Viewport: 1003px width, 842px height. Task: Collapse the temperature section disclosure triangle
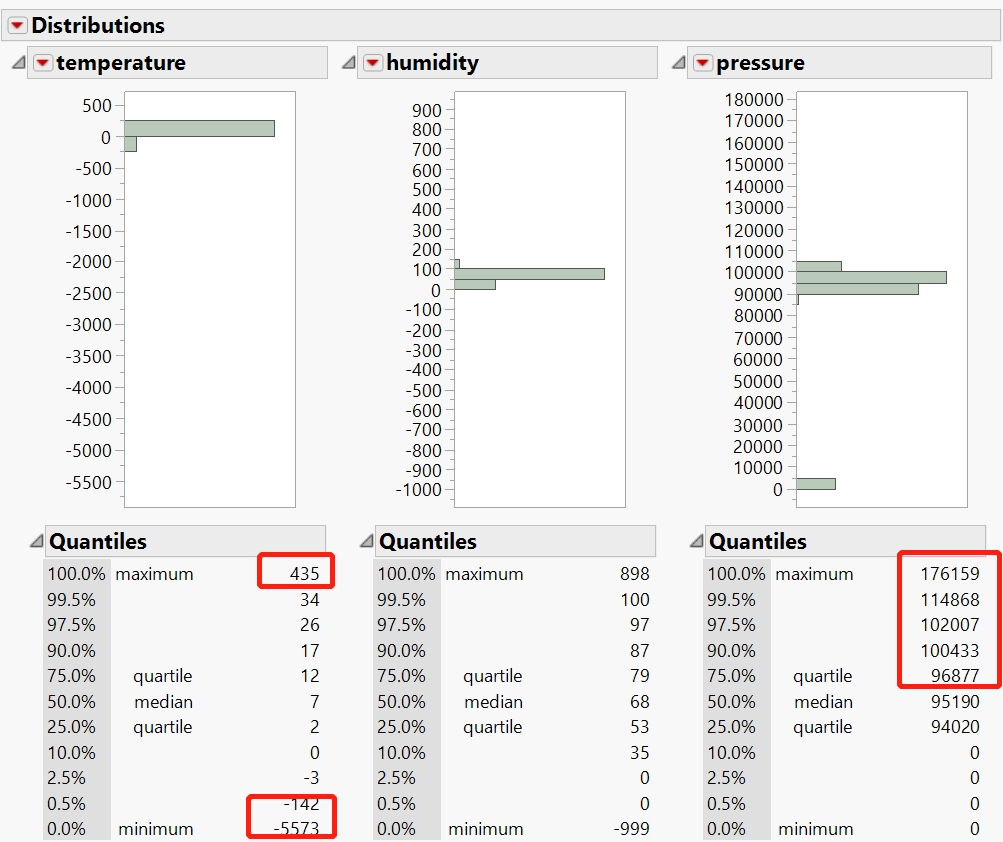click(19, 62)
